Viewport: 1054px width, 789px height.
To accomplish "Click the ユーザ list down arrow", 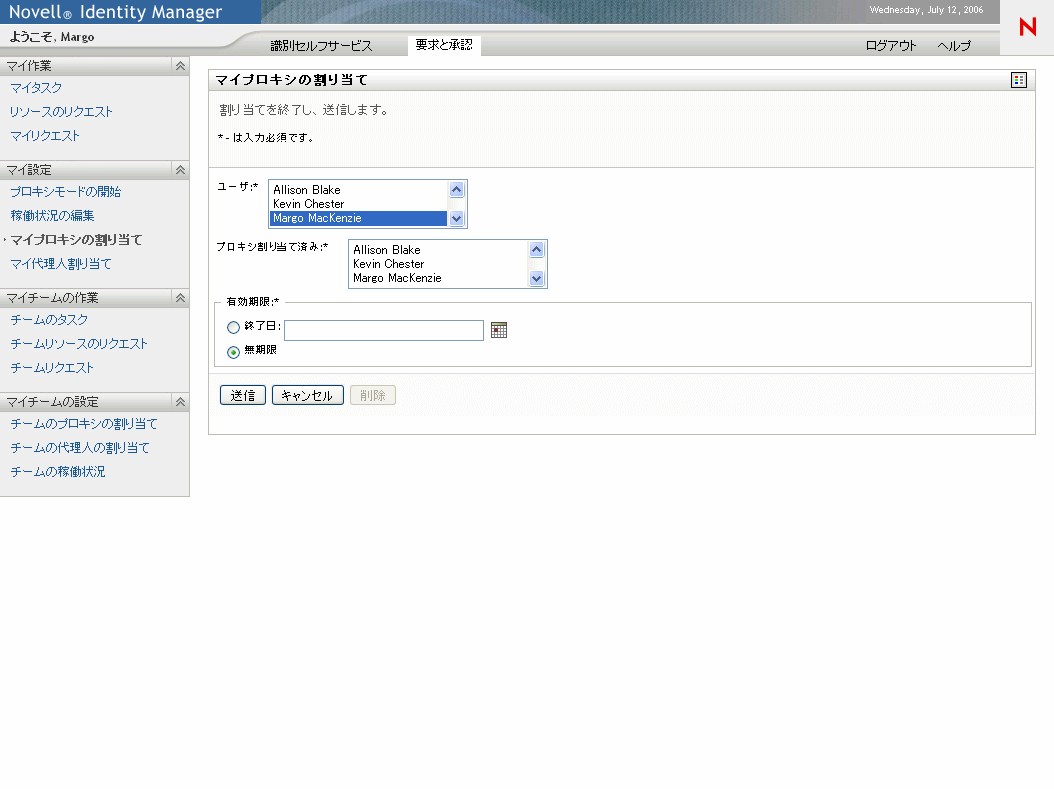I will [x=456, y=218].
